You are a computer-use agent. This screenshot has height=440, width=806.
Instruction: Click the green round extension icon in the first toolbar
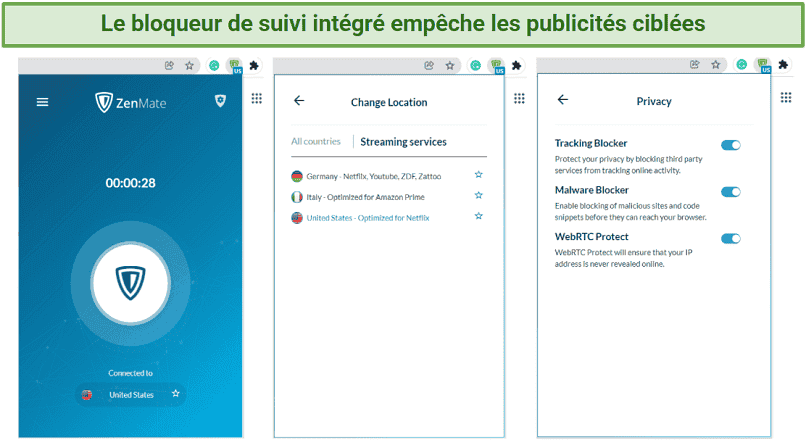click(214, 65)
